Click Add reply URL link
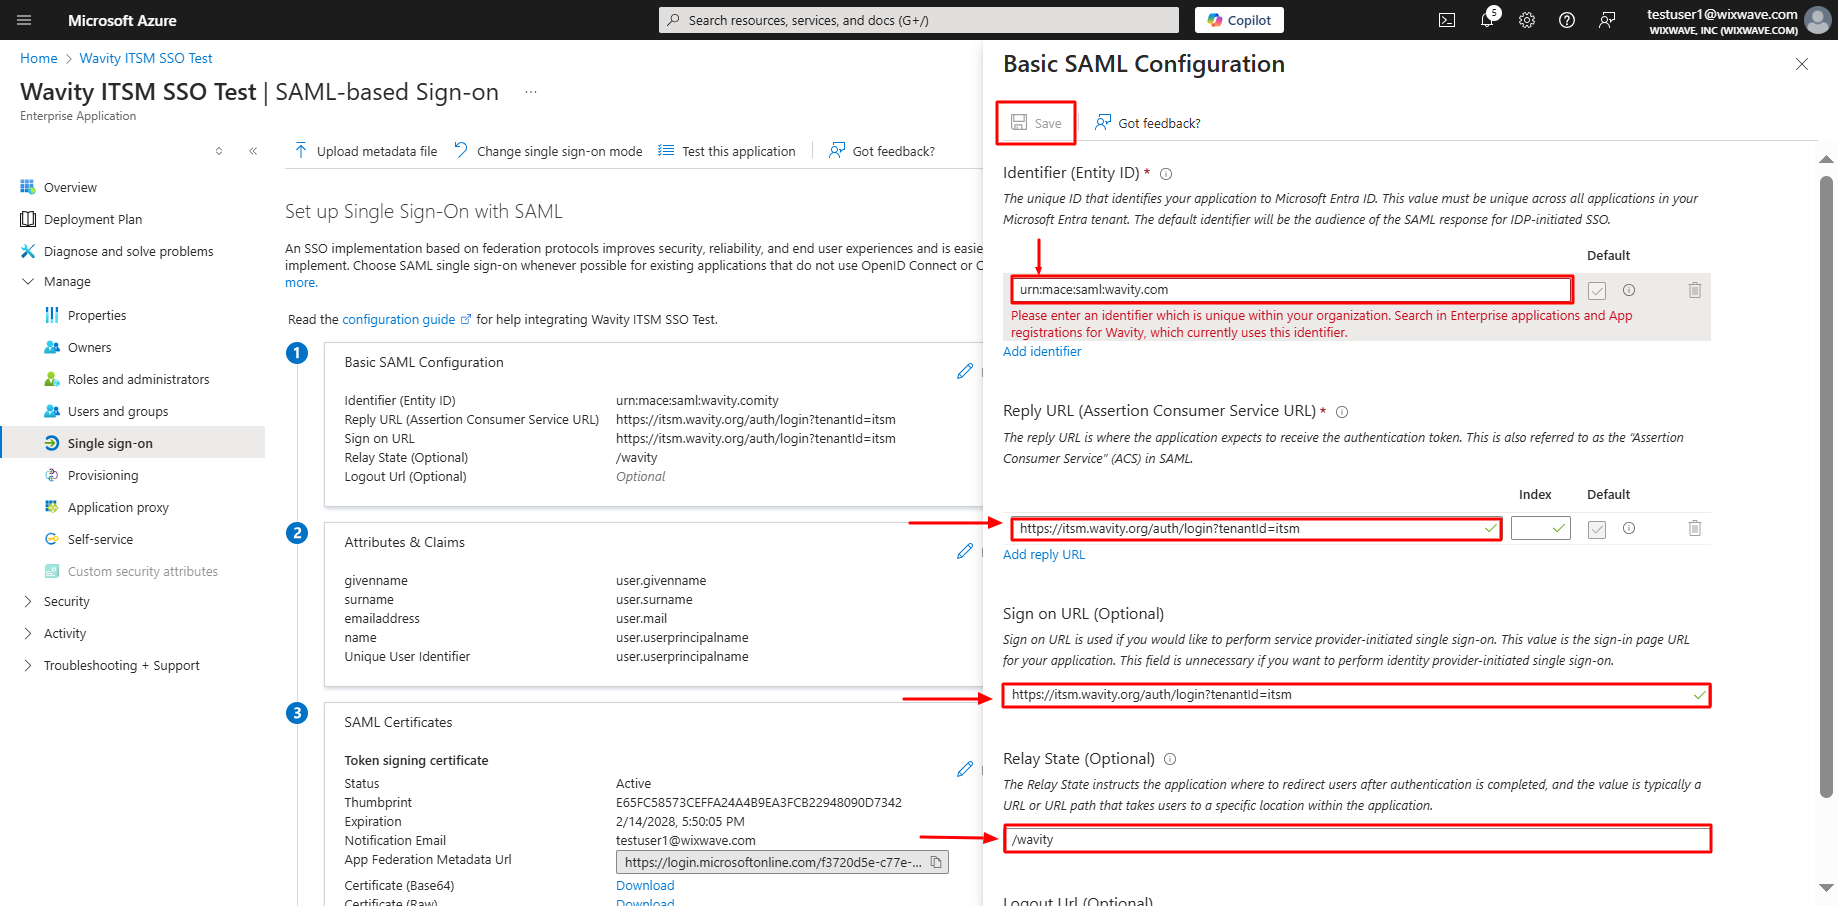 [x=1044, y=554]
